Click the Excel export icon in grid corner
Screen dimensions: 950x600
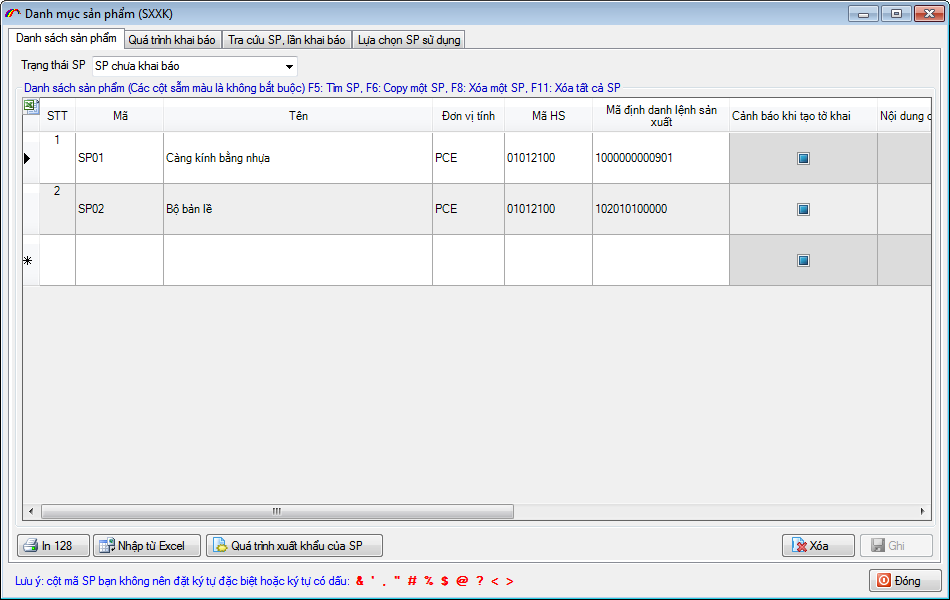click(x=30, y=107)
